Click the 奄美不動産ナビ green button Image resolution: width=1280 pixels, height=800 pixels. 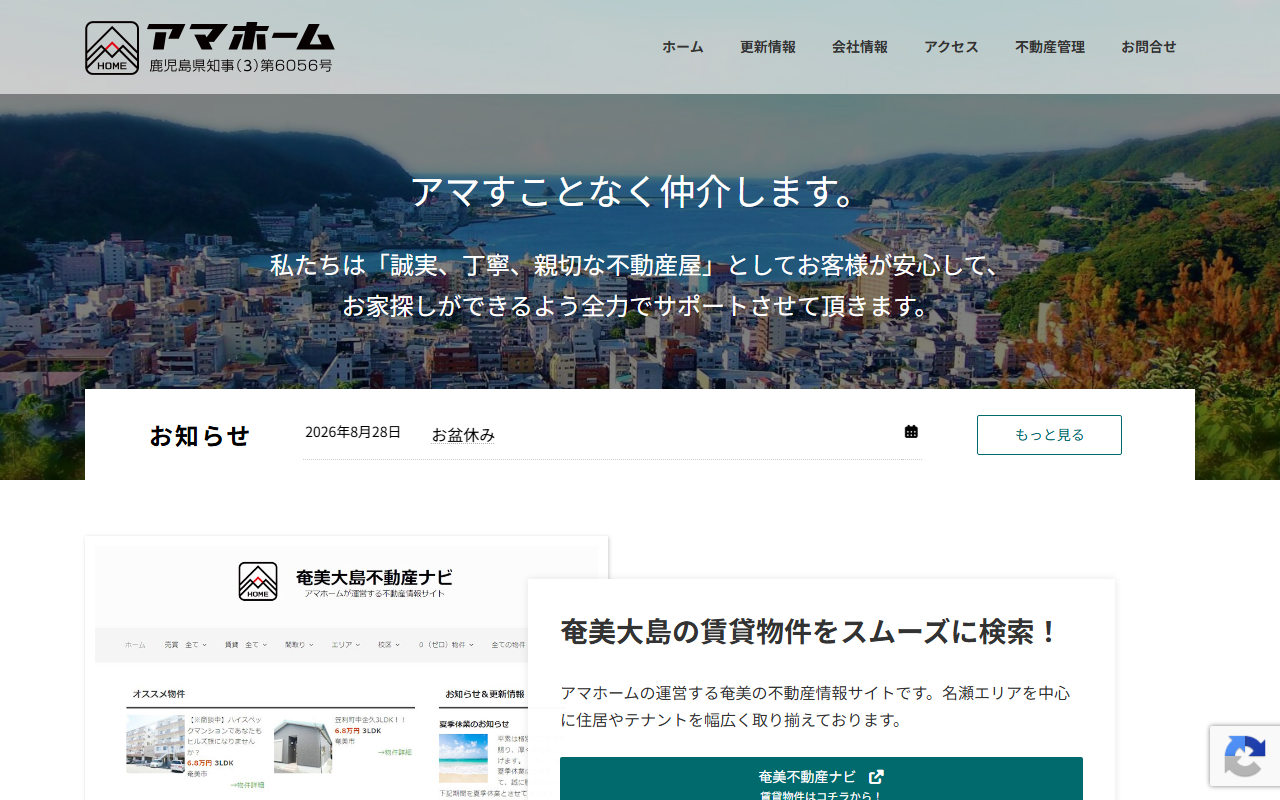821,779
